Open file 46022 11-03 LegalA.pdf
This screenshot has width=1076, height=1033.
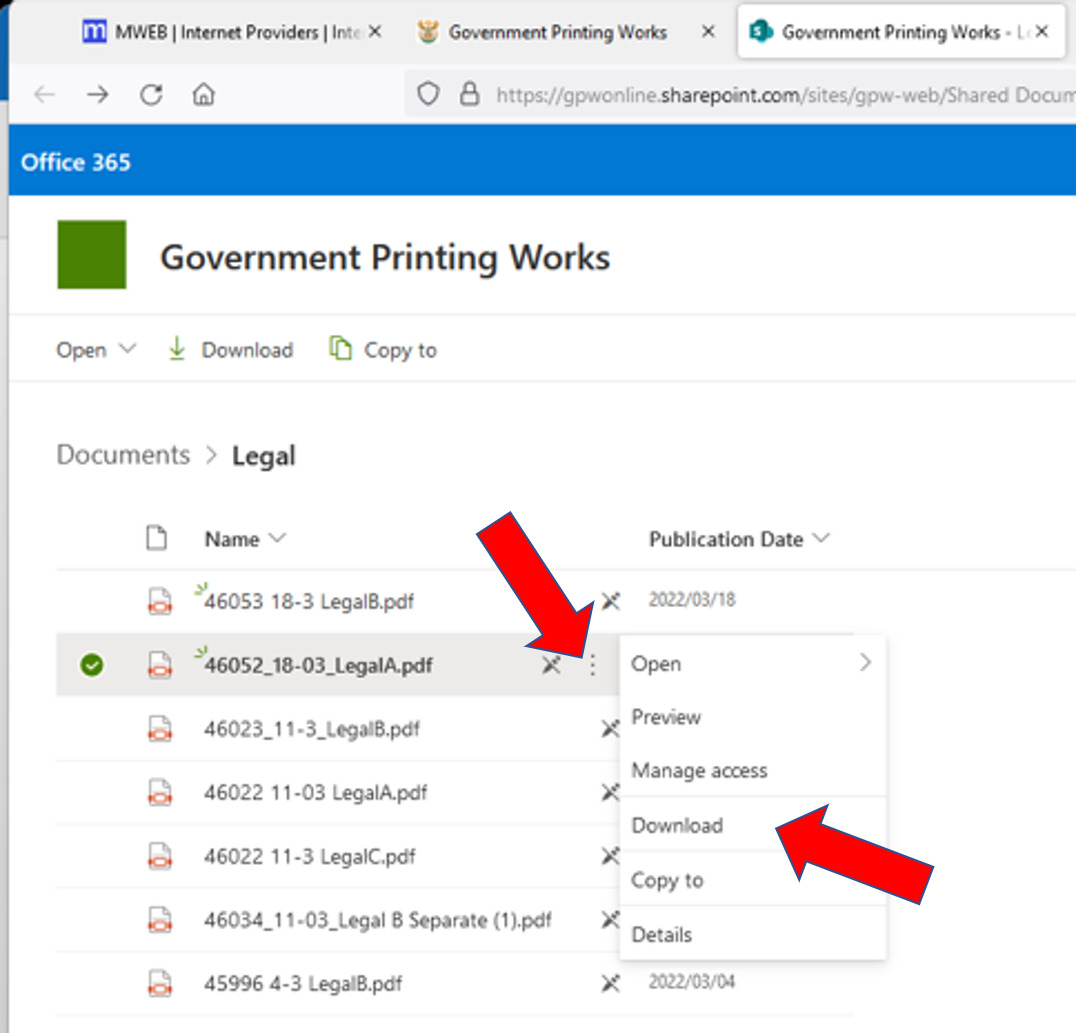tap(316, 792)
